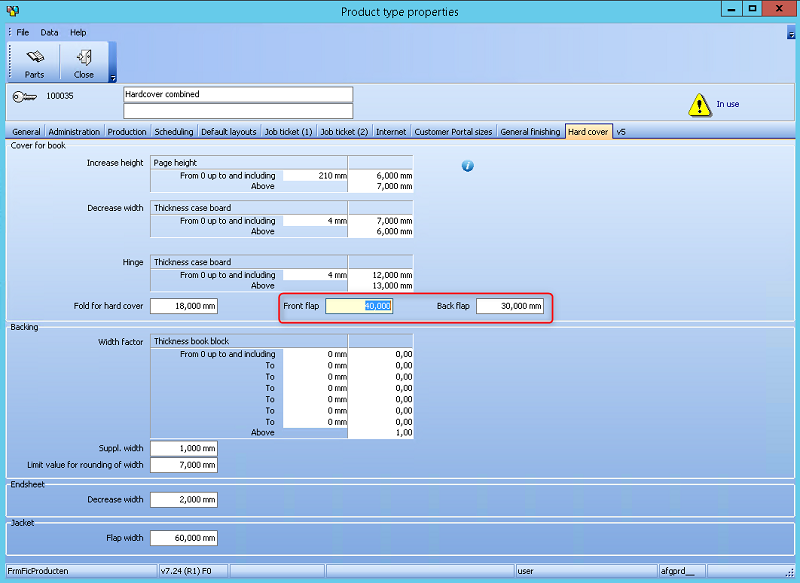The width and height of the screenshot is (800, 583).
Task: Open the Job ticket (1) tab
Action: pos(288,132)
